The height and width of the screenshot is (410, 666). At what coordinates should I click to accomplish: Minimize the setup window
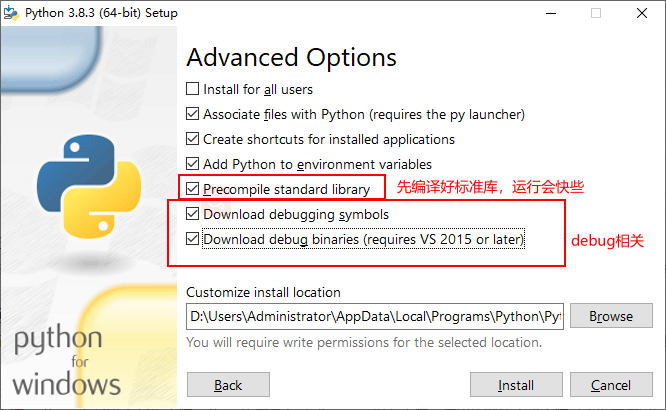549,13
